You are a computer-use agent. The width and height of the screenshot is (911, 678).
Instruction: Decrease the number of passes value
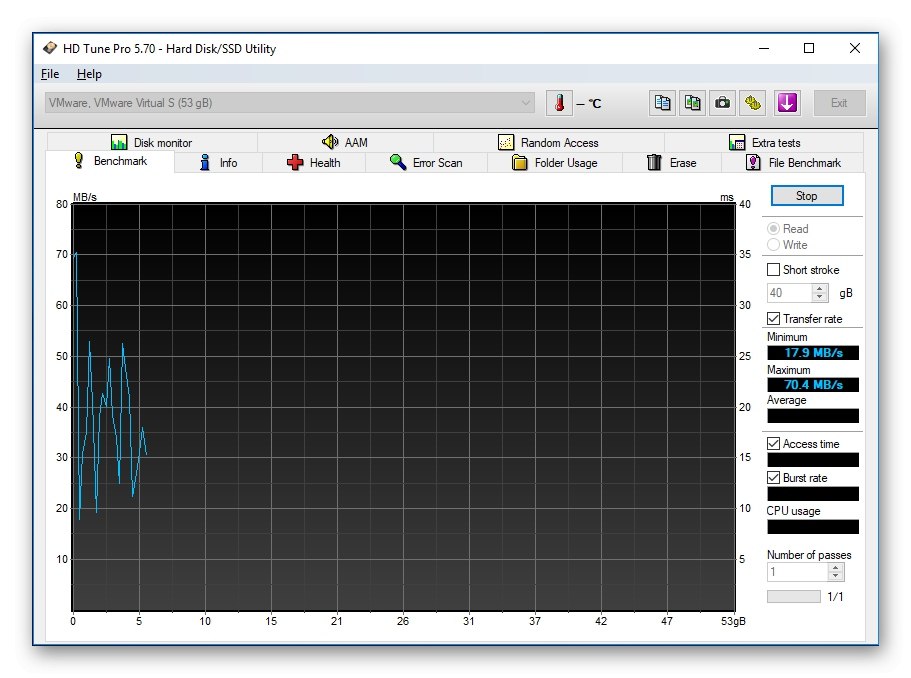coord(836,577)
